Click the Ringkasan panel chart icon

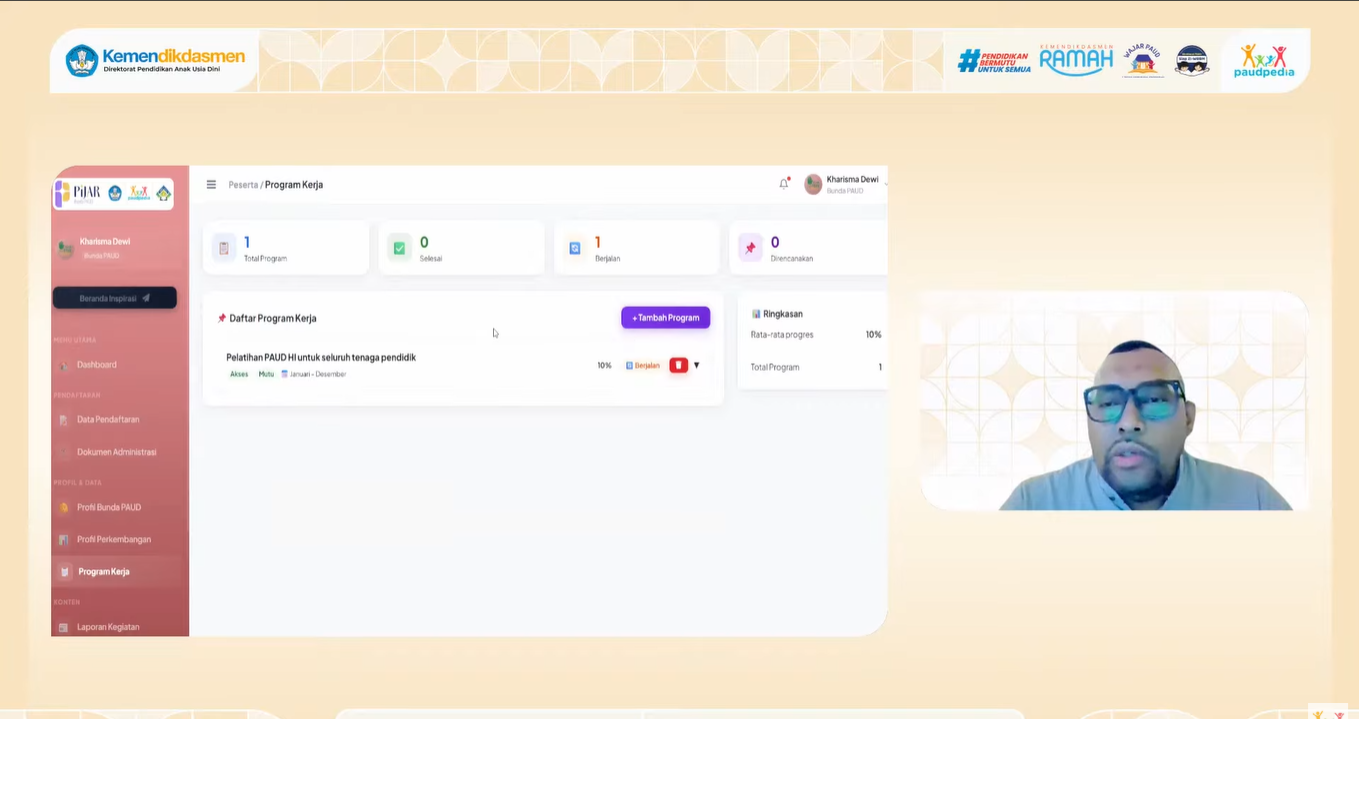point(756,314)
